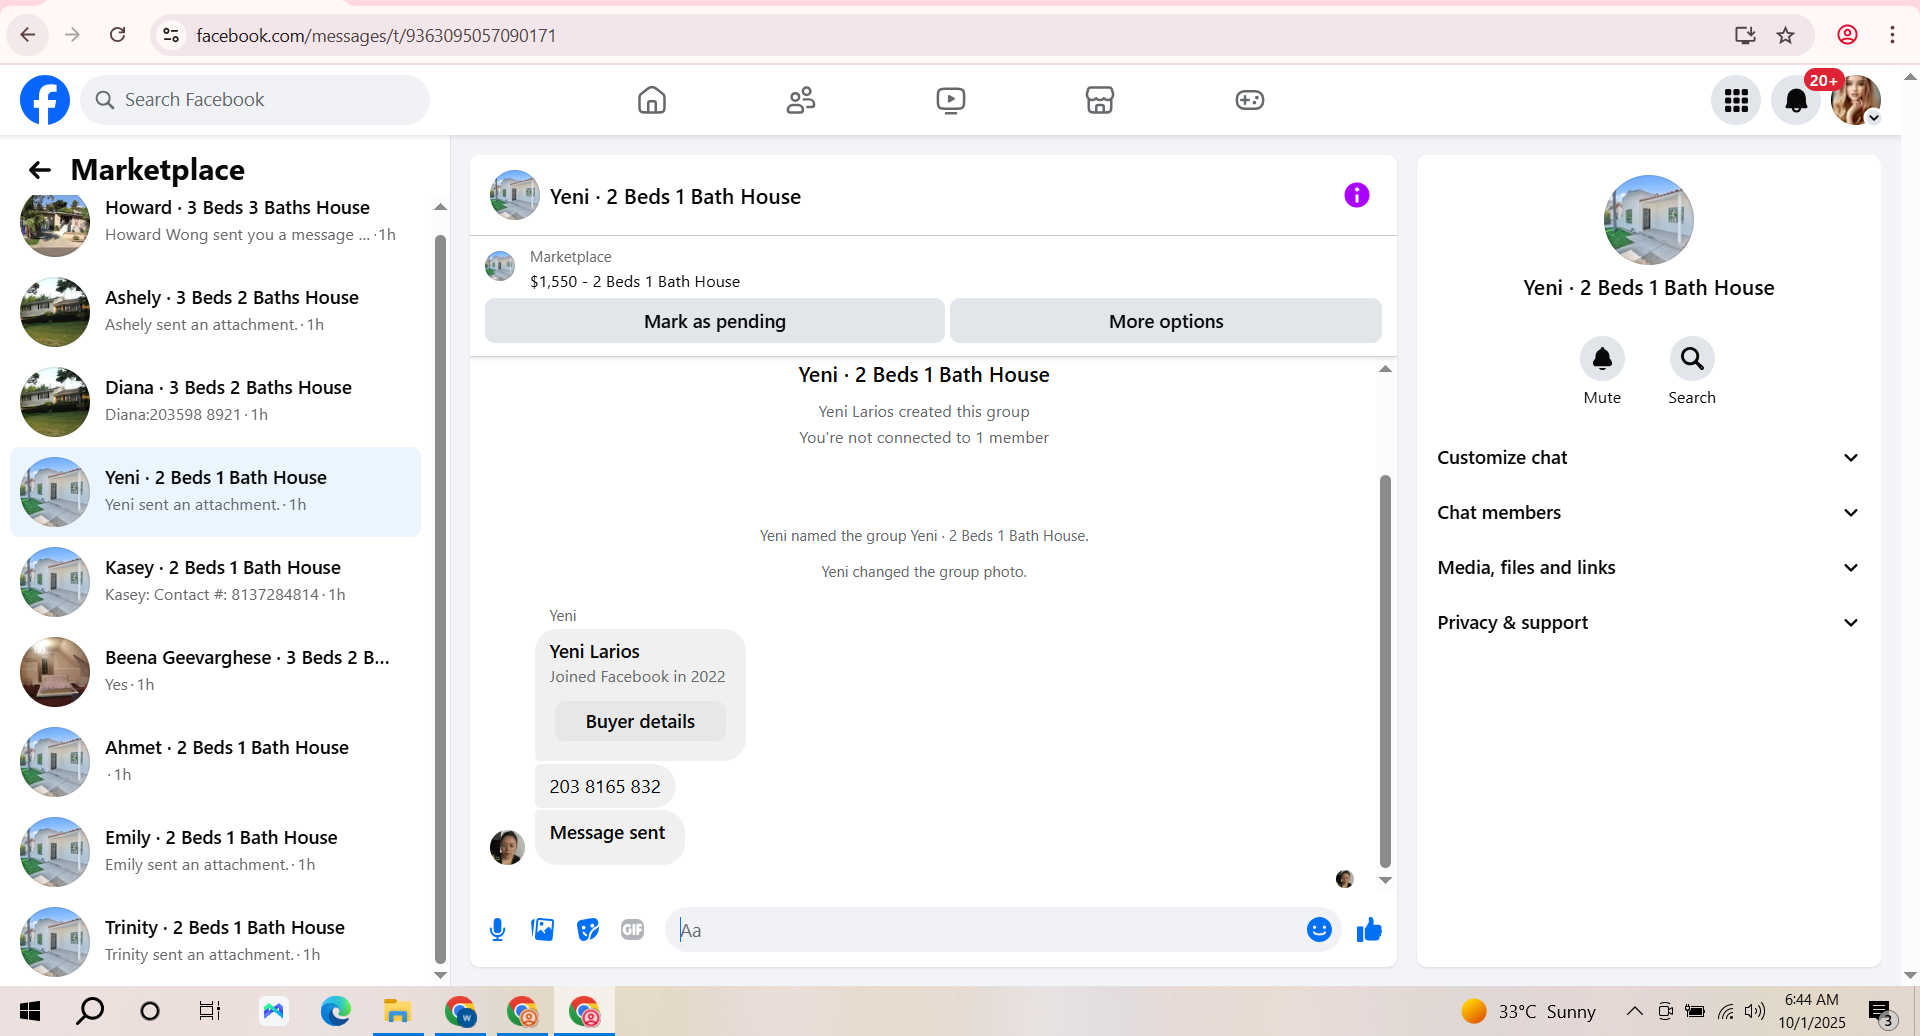This screenshot has height=1036, width=1920.
Task: Open the account profile picture menu
Action: pyautogui.click(x=1856, y=100)
